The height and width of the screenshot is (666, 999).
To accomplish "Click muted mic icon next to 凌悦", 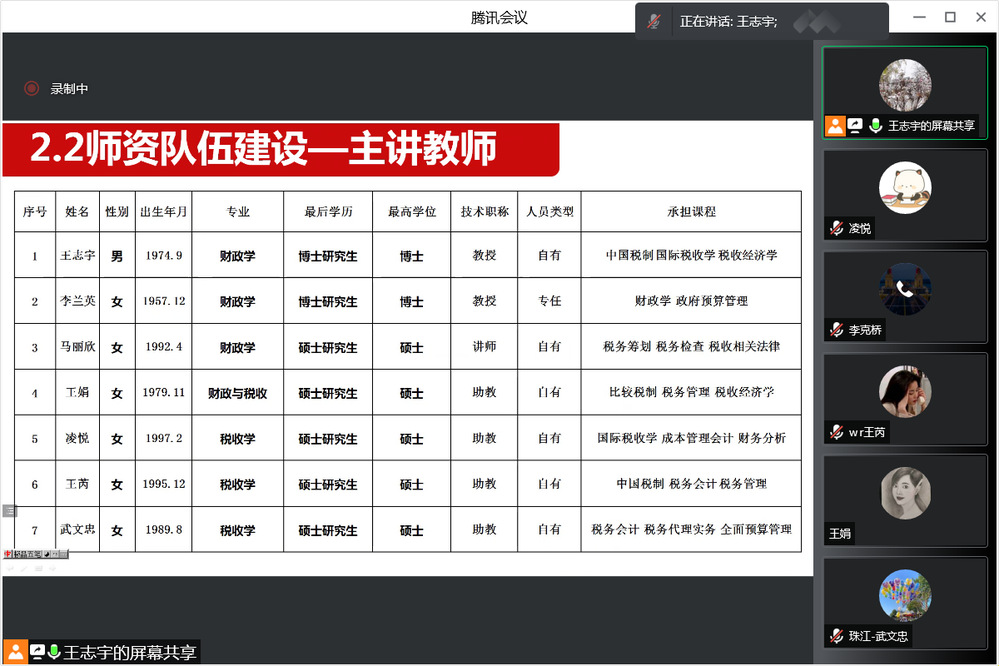I will [836, 229].
